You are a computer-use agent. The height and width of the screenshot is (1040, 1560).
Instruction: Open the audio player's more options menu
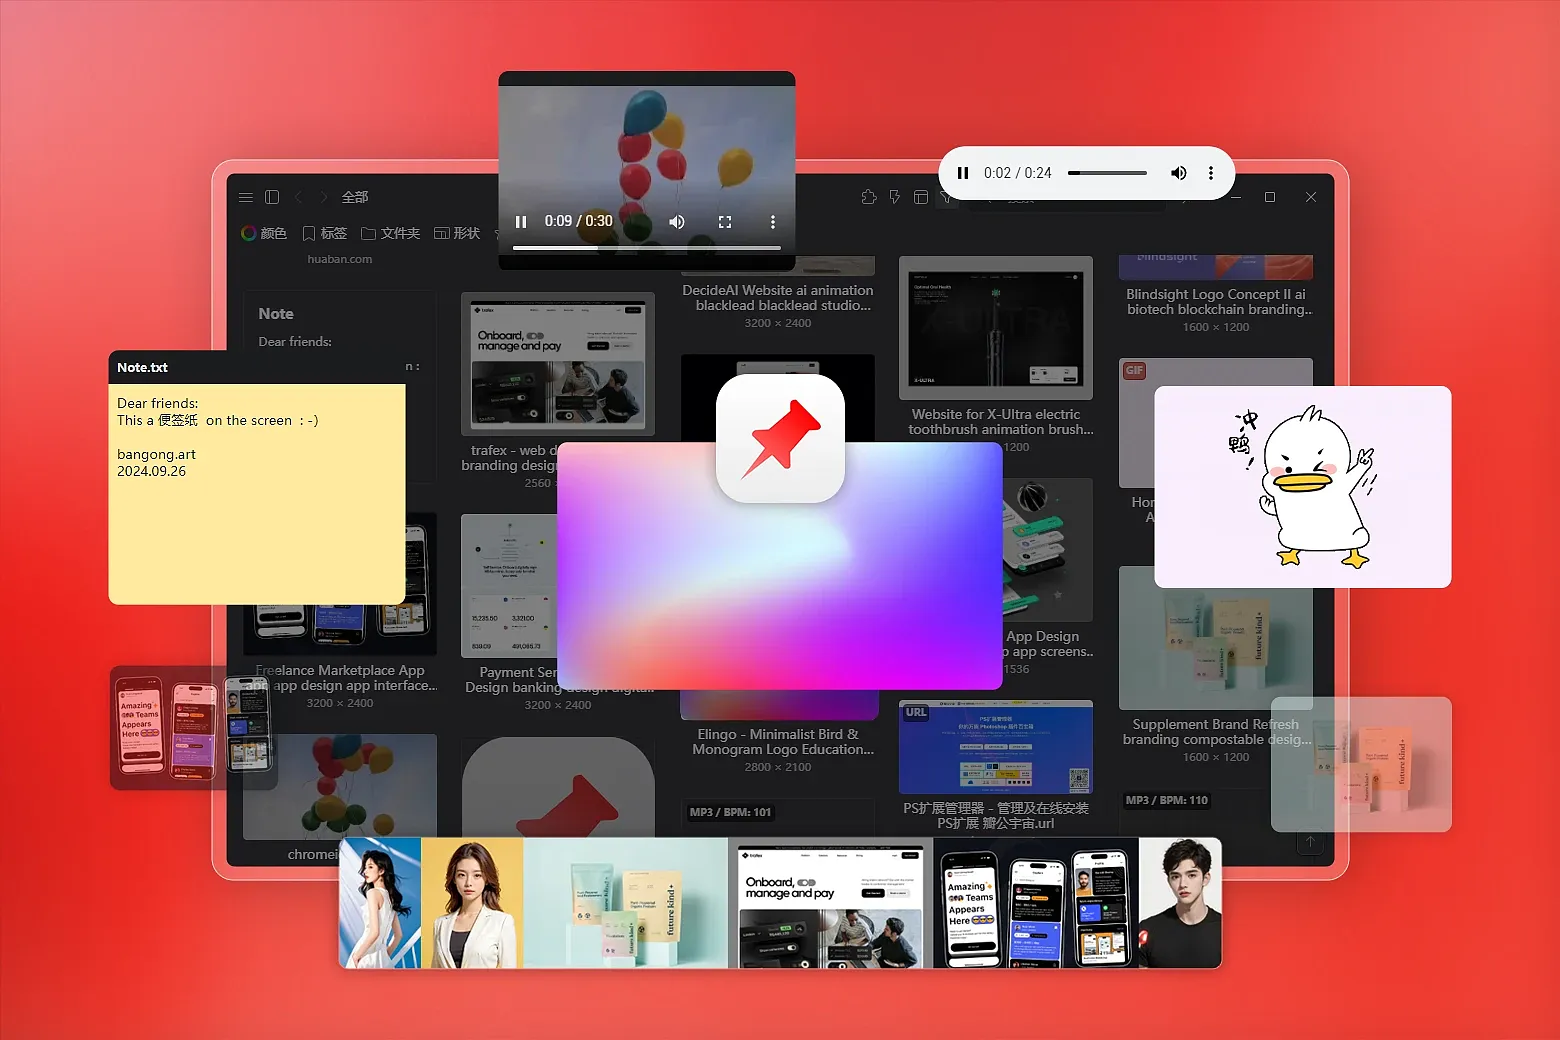(1211, 173)
